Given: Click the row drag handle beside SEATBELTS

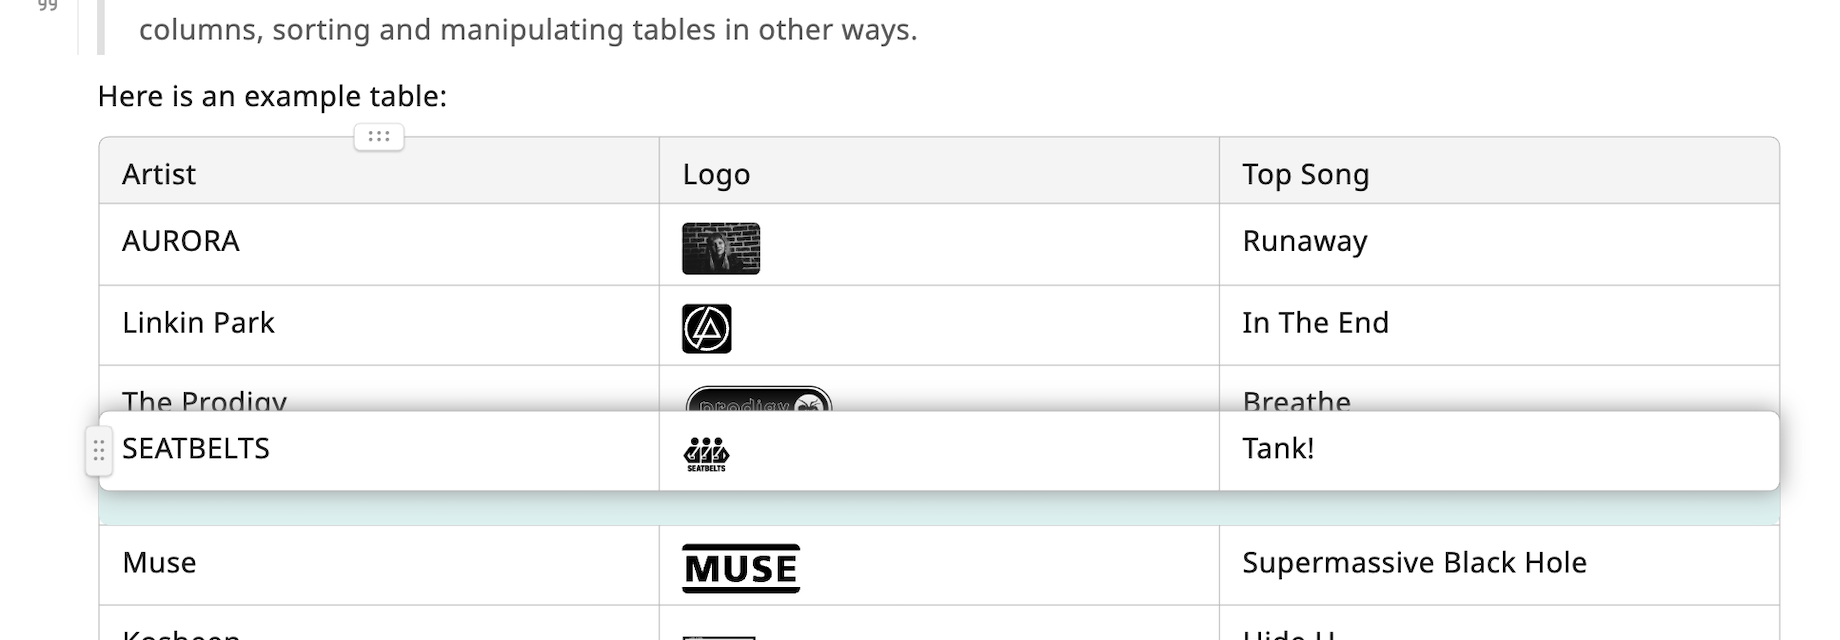Looking at the screenshot, I should (x=98, y=451).
